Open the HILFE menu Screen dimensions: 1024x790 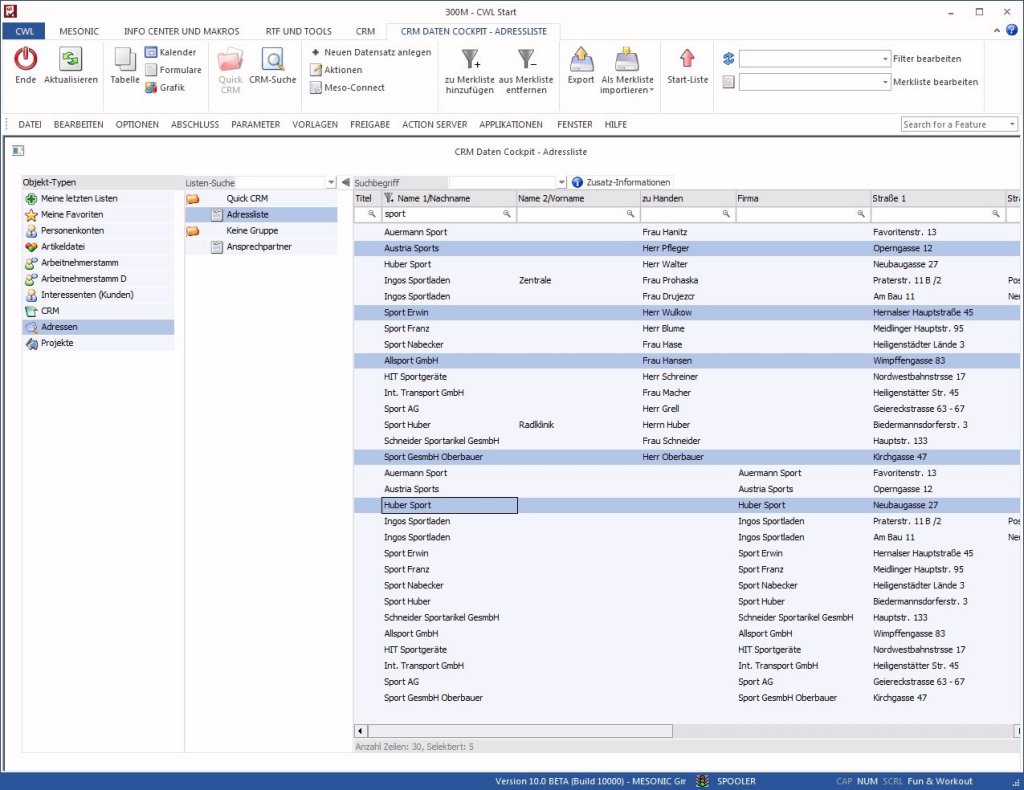tap(615, 125)
